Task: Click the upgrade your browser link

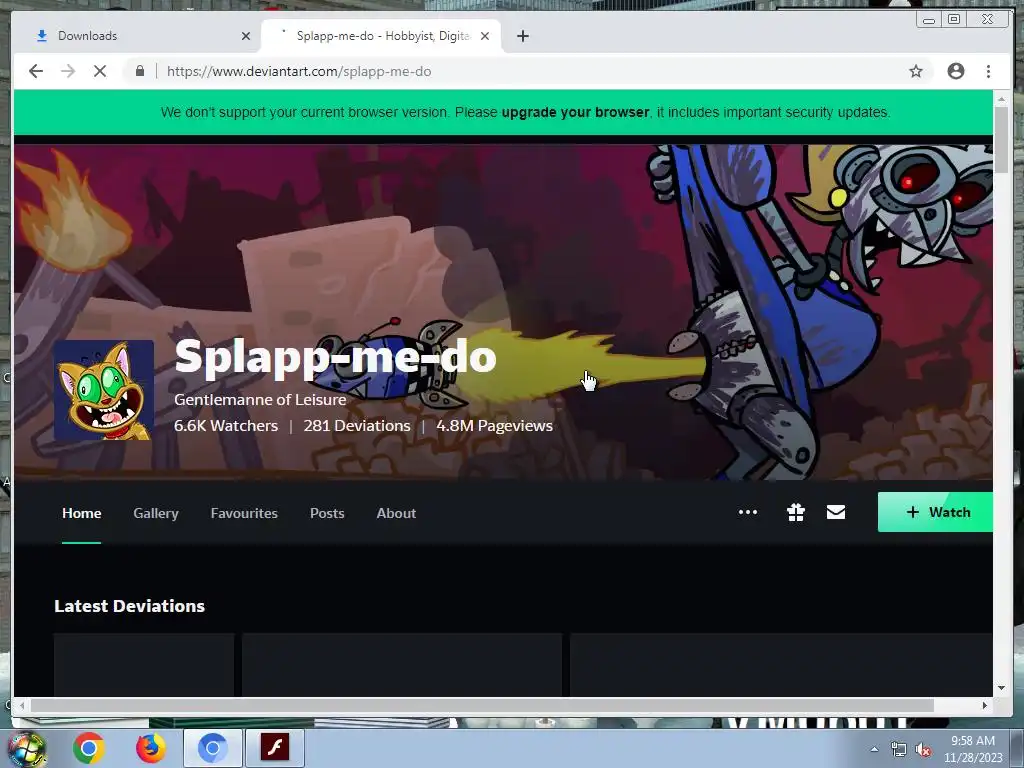Action: (x=575, y=112)
